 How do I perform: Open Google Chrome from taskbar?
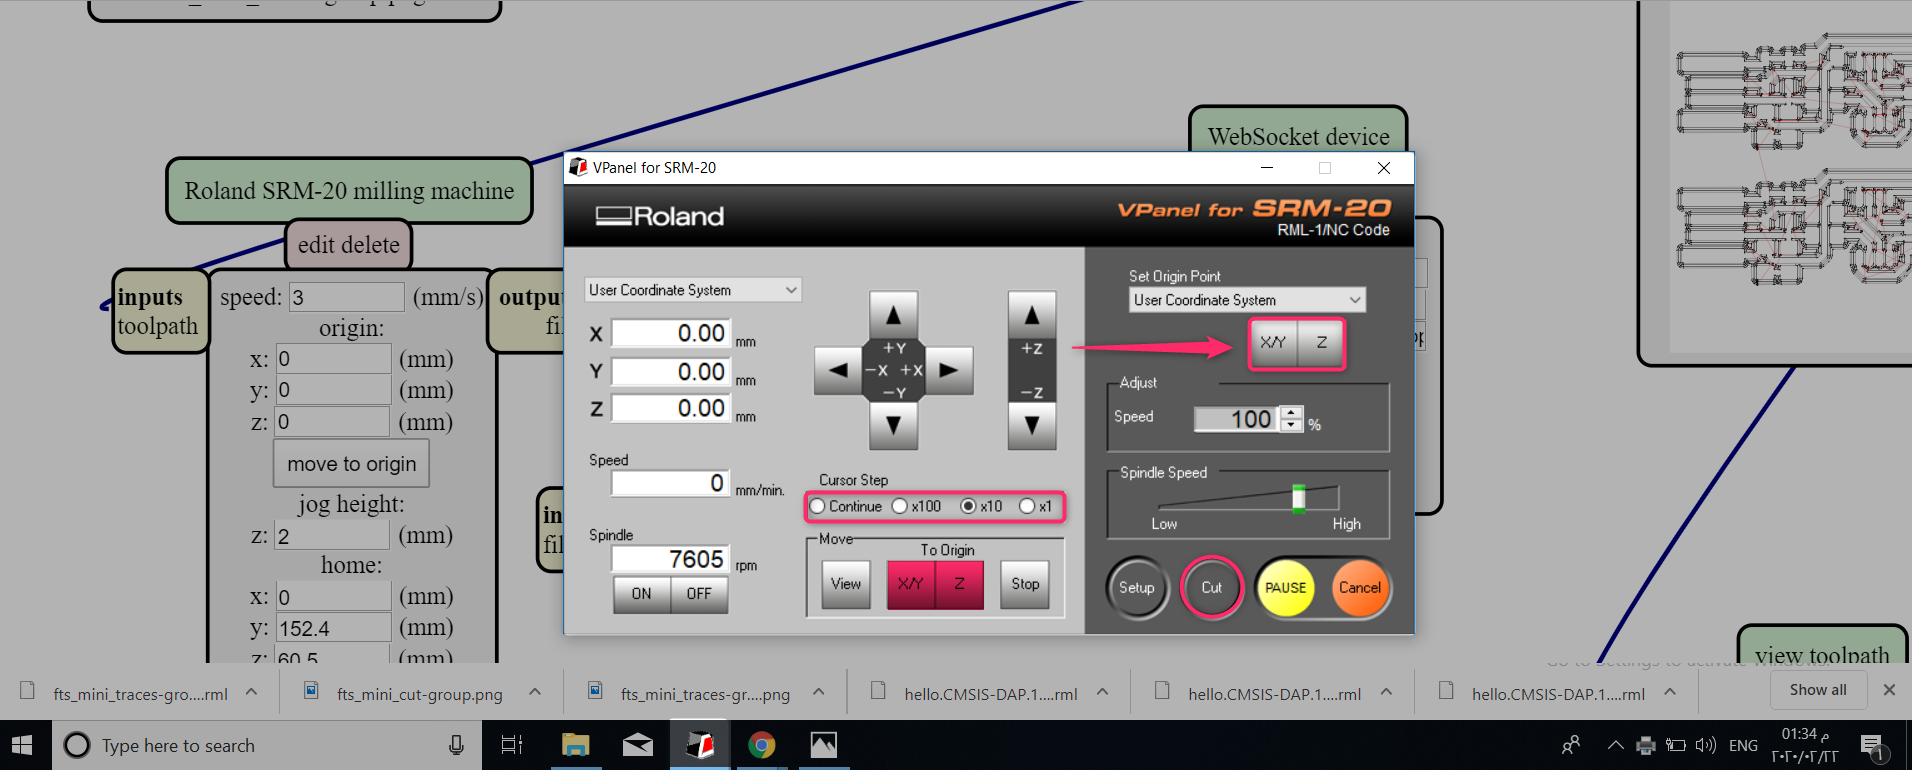tap(761, 745)
